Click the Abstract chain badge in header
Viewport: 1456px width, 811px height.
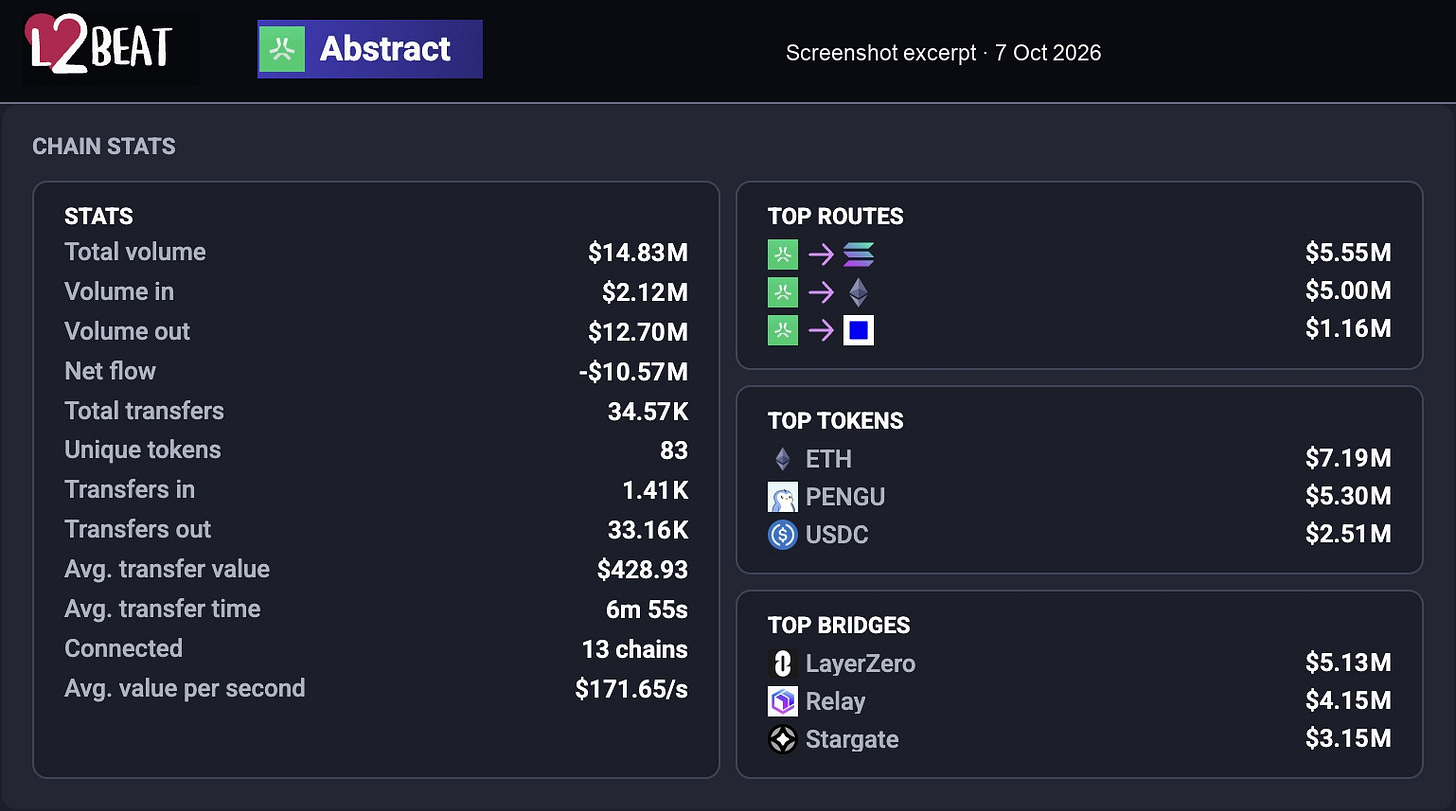pos(370,49)
